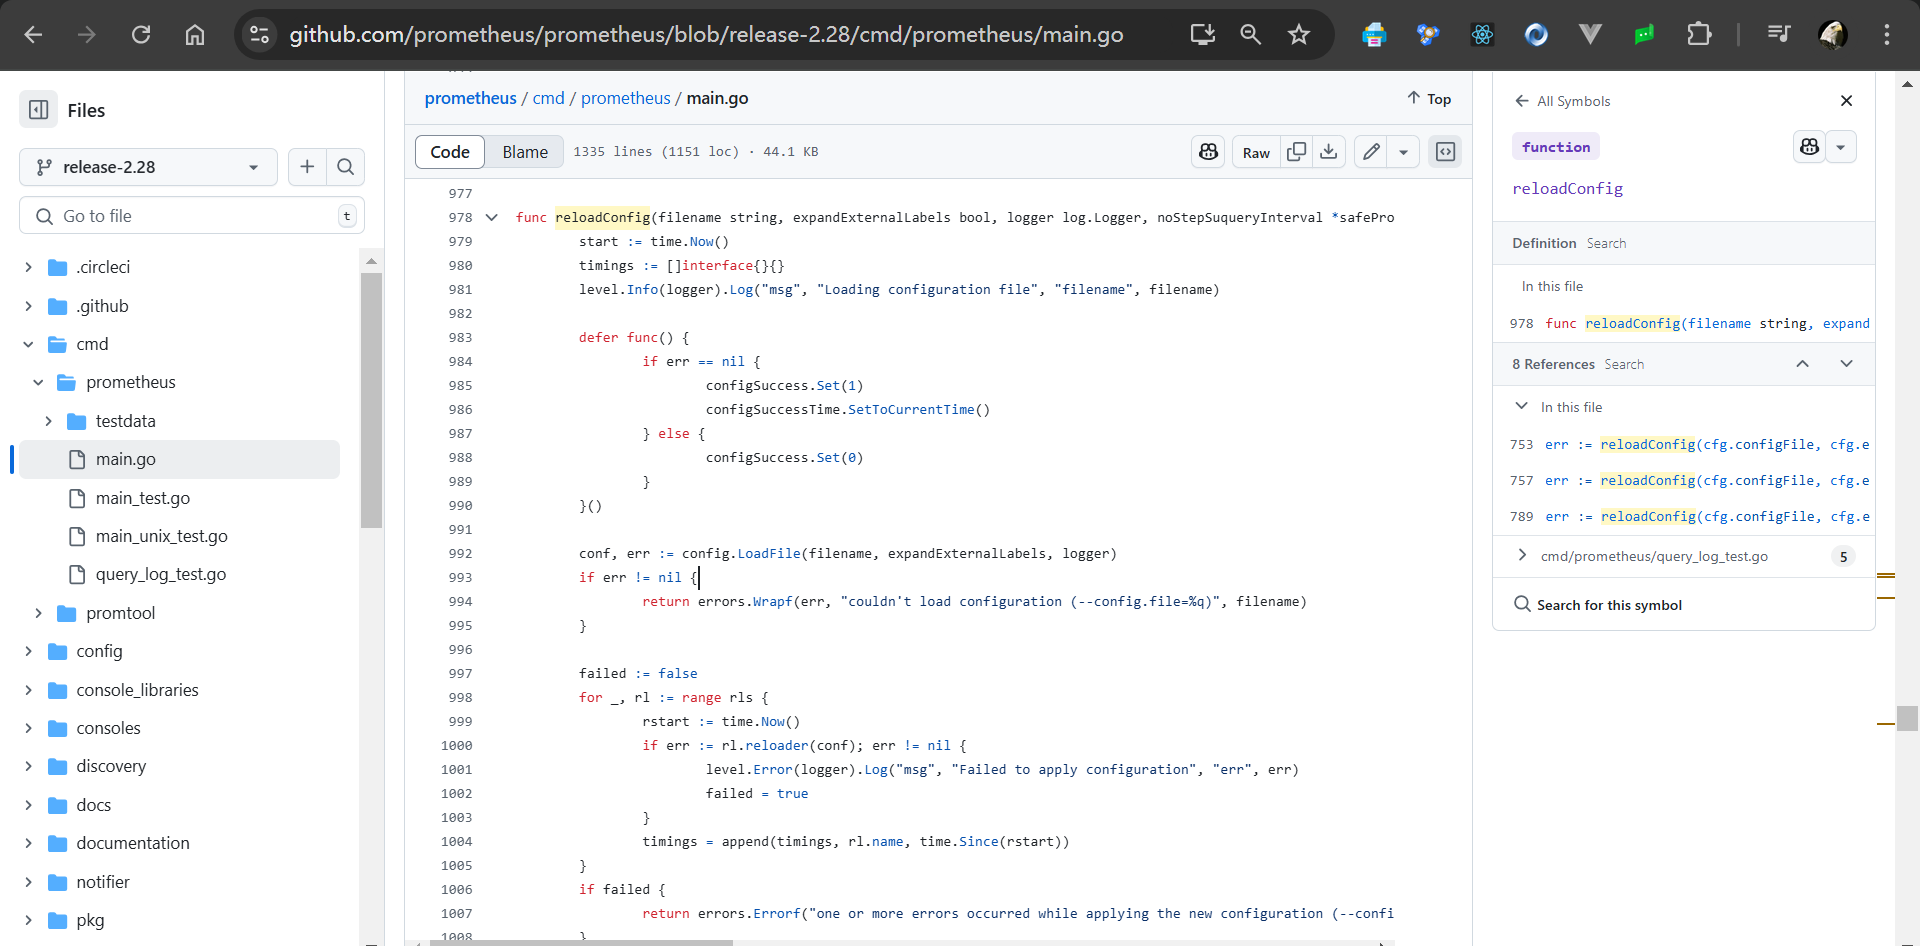Open Chrome three-dot menu

(1886, 35)
